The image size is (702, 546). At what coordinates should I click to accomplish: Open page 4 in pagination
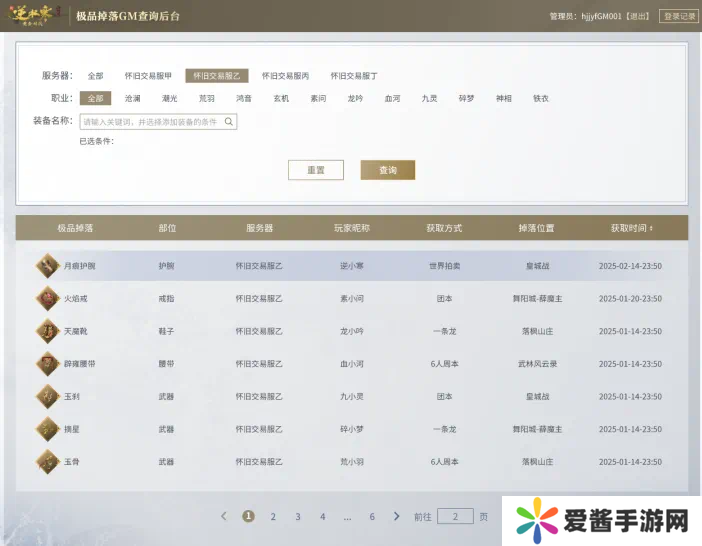pyautogui.click(x=322, y=517)
